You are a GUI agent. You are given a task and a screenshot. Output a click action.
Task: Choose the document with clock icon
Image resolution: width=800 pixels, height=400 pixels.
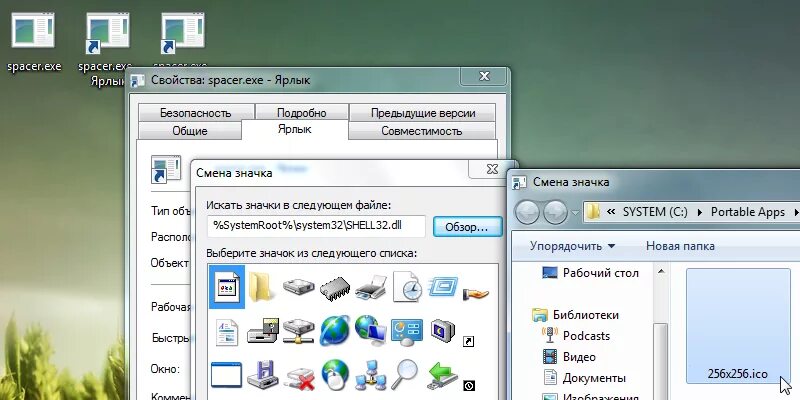[x=407, y=287]
